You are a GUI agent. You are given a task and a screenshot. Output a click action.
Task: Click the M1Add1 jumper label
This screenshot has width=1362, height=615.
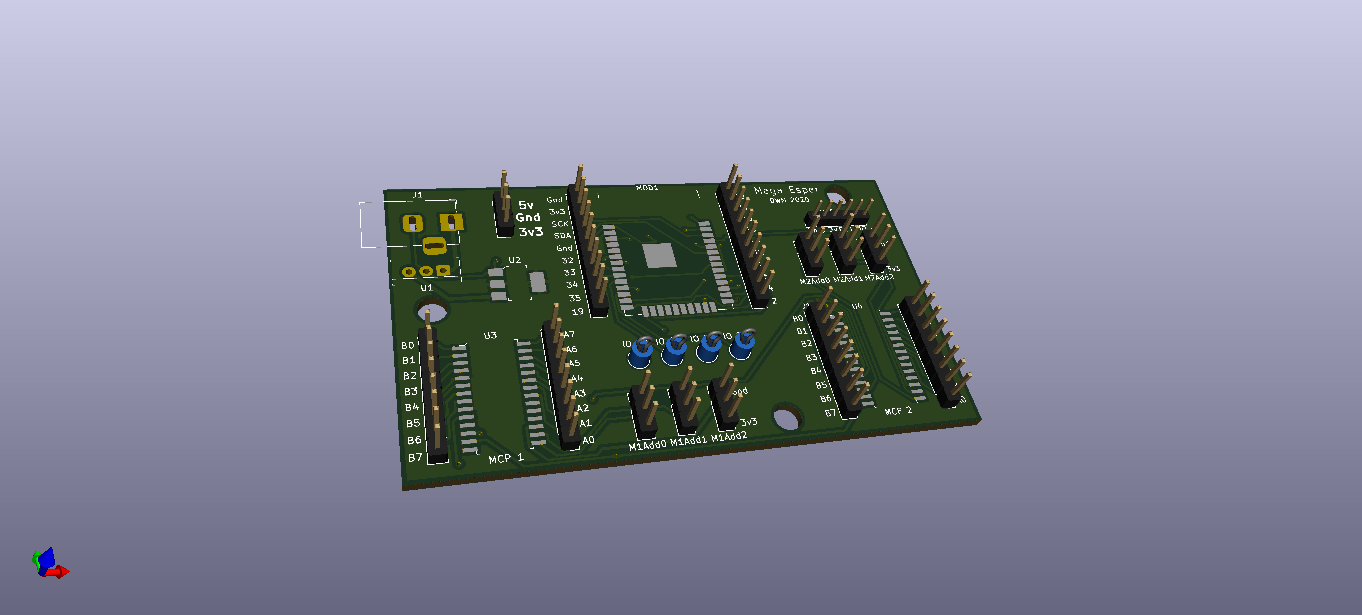(x=689, y=441)
